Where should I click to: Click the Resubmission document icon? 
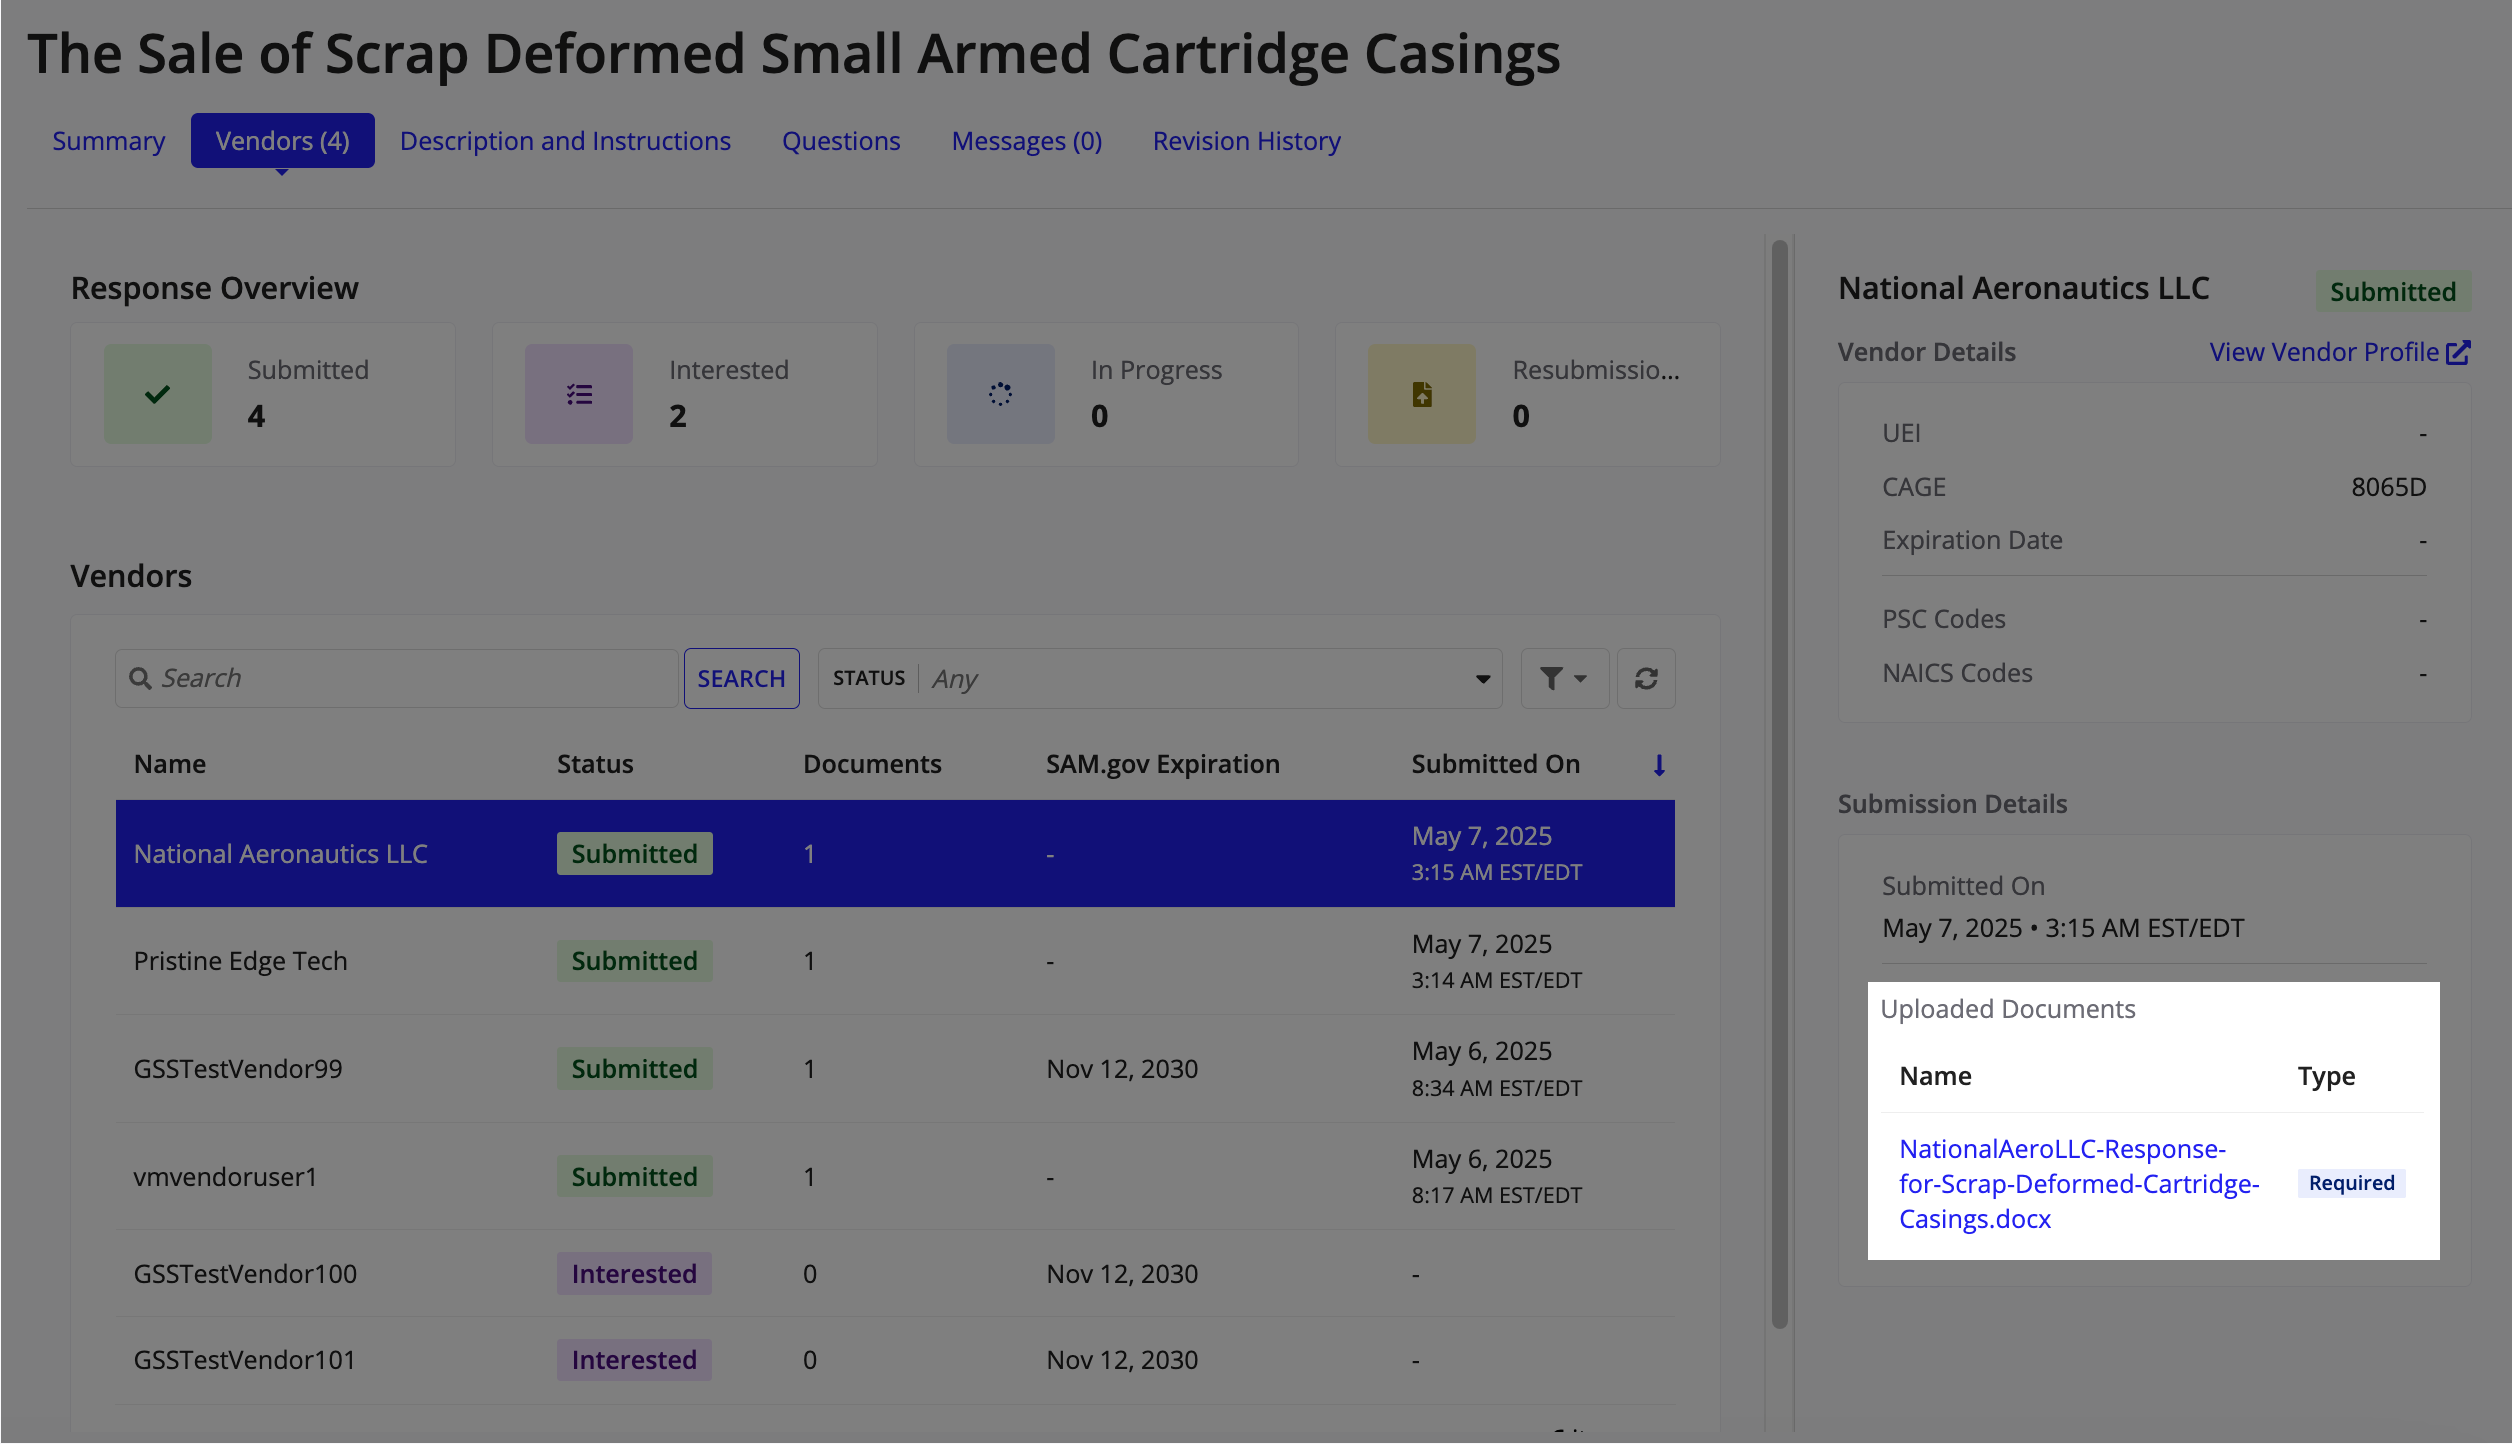1421,394
